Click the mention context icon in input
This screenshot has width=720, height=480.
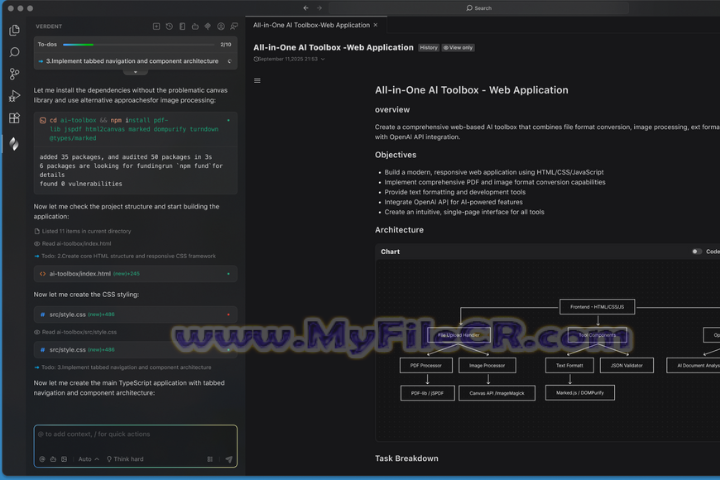[x=42, y=459]
